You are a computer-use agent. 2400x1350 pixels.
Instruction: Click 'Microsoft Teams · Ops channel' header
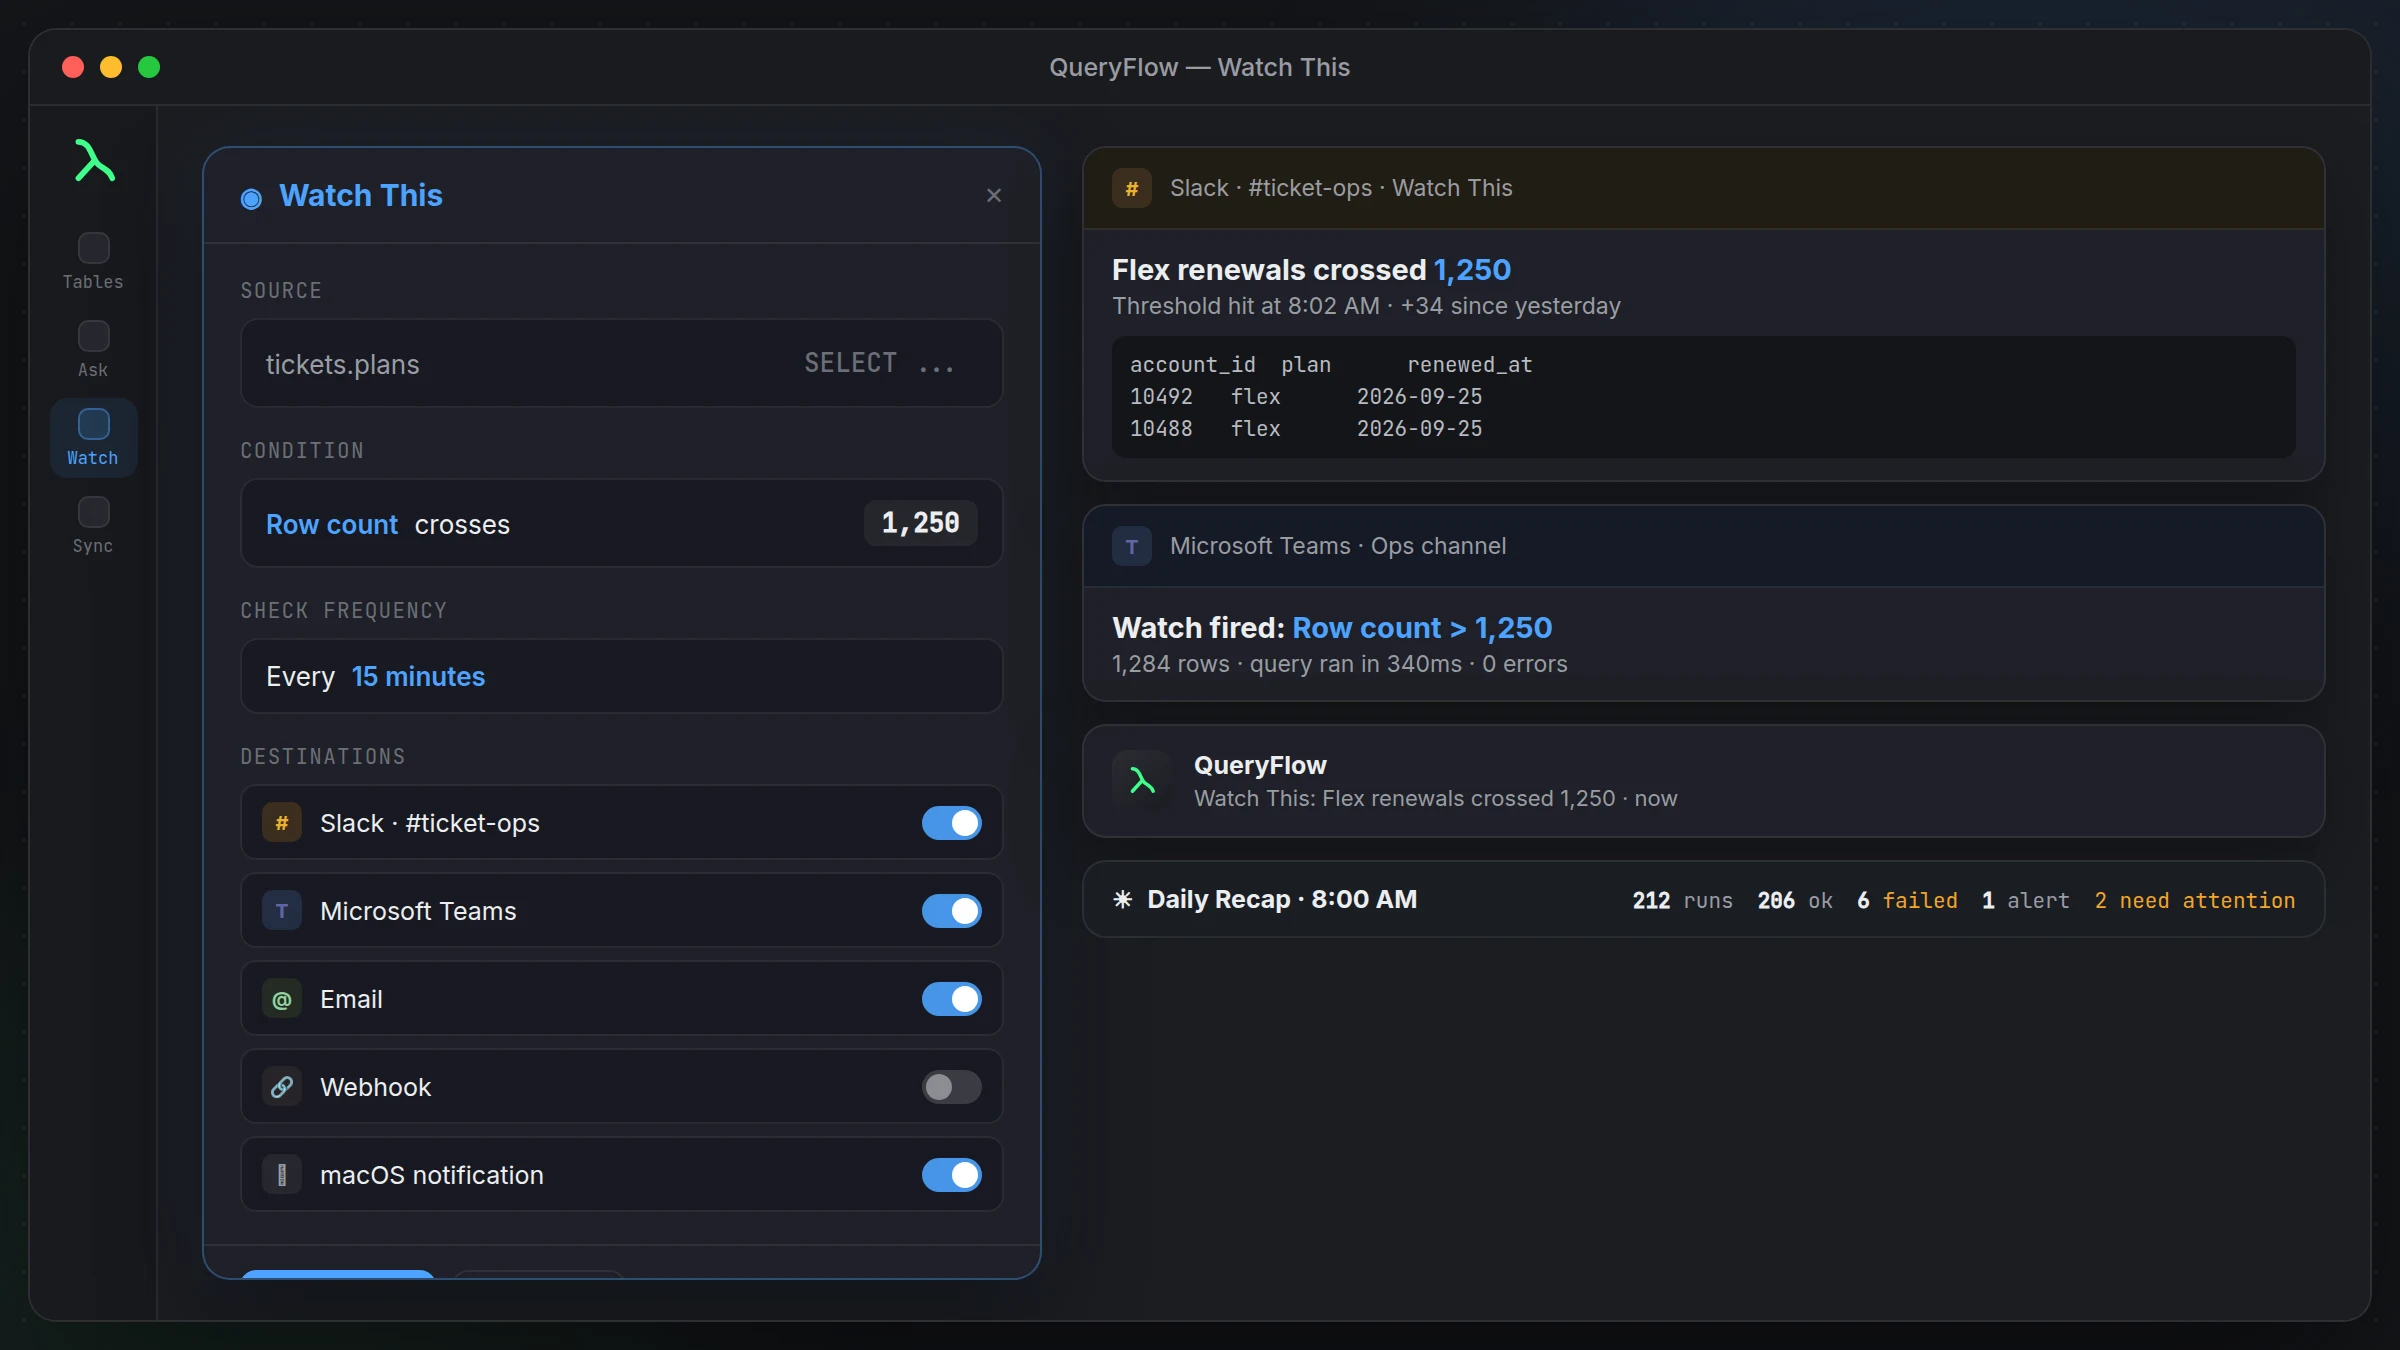pos(1338,546)
